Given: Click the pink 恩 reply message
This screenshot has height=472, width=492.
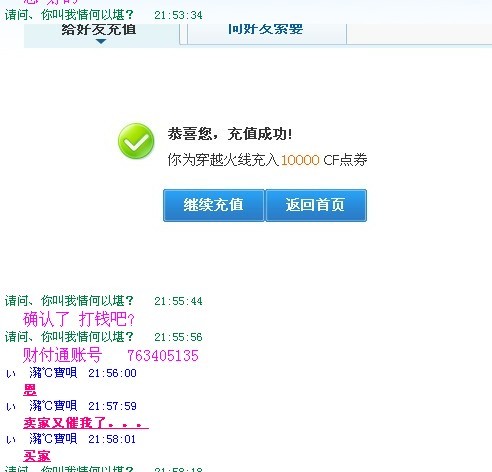Looking at the screenshot, I should (30, 390).
